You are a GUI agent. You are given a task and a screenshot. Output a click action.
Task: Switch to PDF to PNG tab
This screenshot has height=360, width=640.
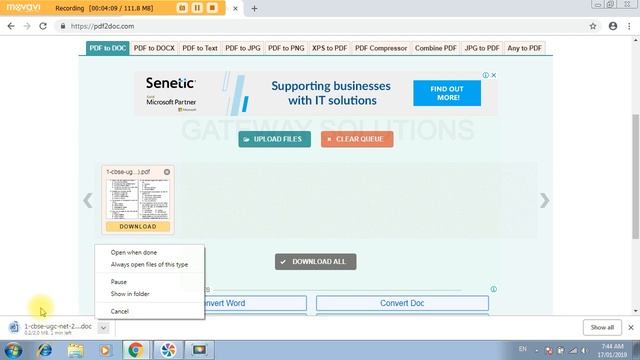(x=286, y=48)
